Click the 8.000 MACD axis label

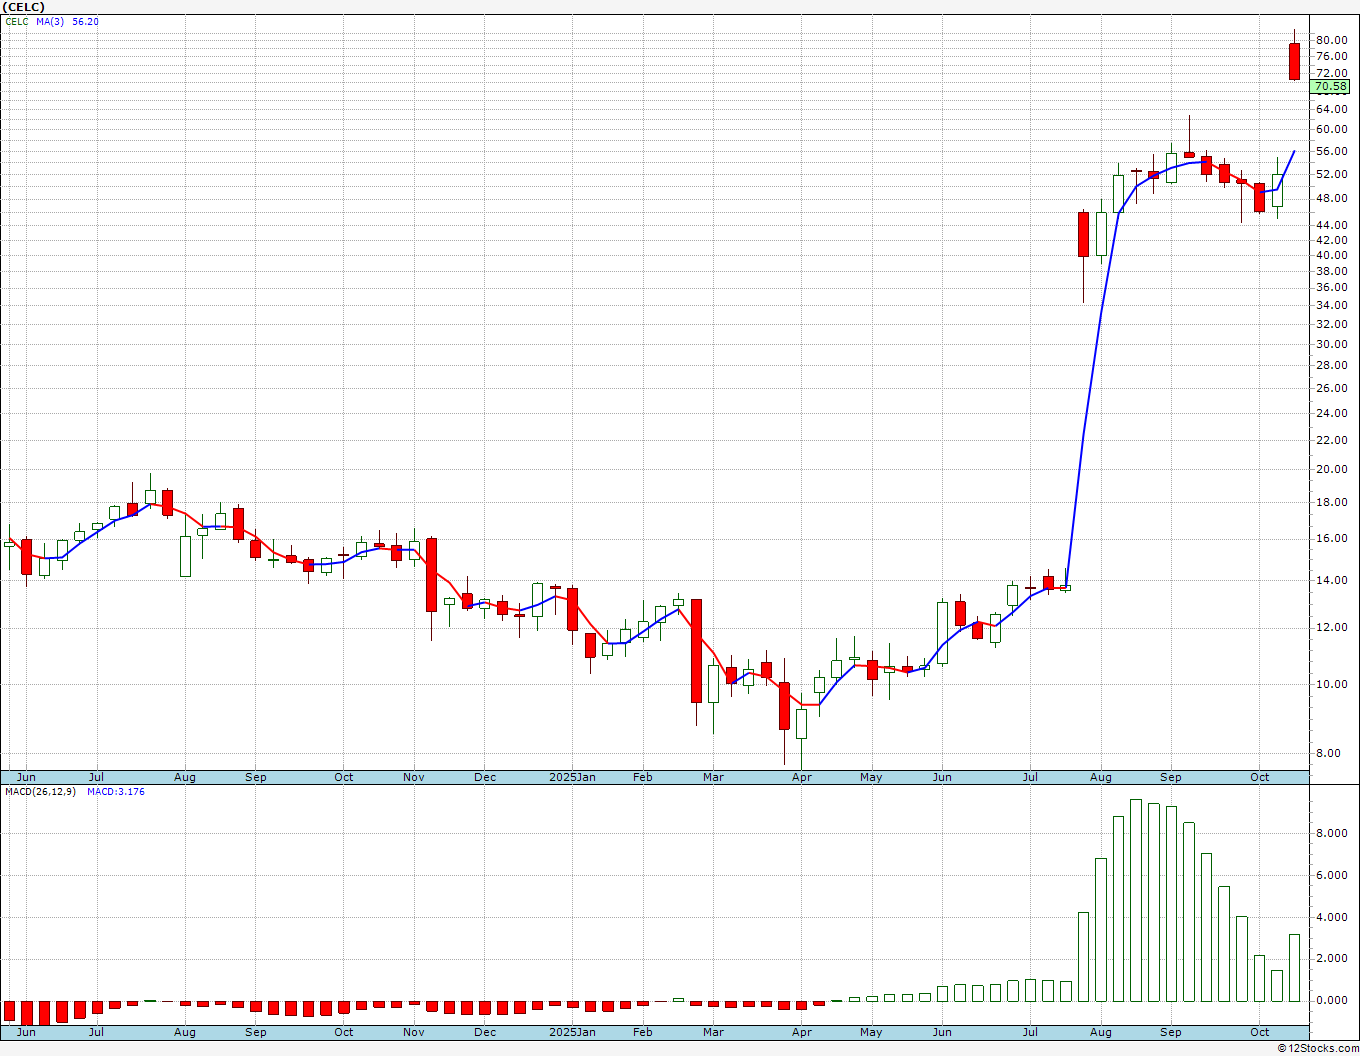[1331, 833]
